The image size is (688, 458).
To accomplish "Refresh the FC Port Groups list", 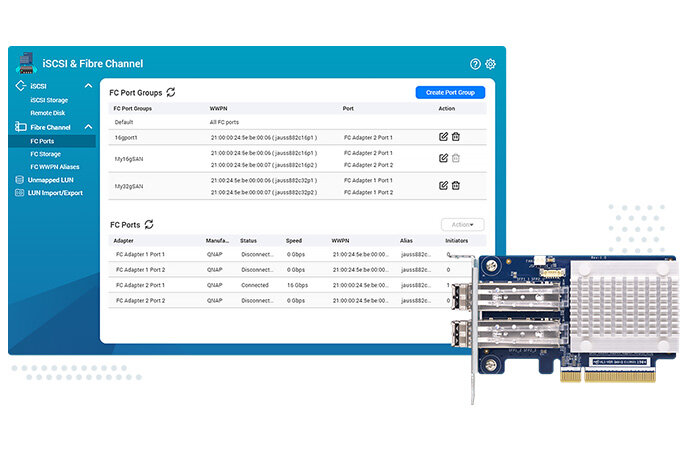I will 171,92.
